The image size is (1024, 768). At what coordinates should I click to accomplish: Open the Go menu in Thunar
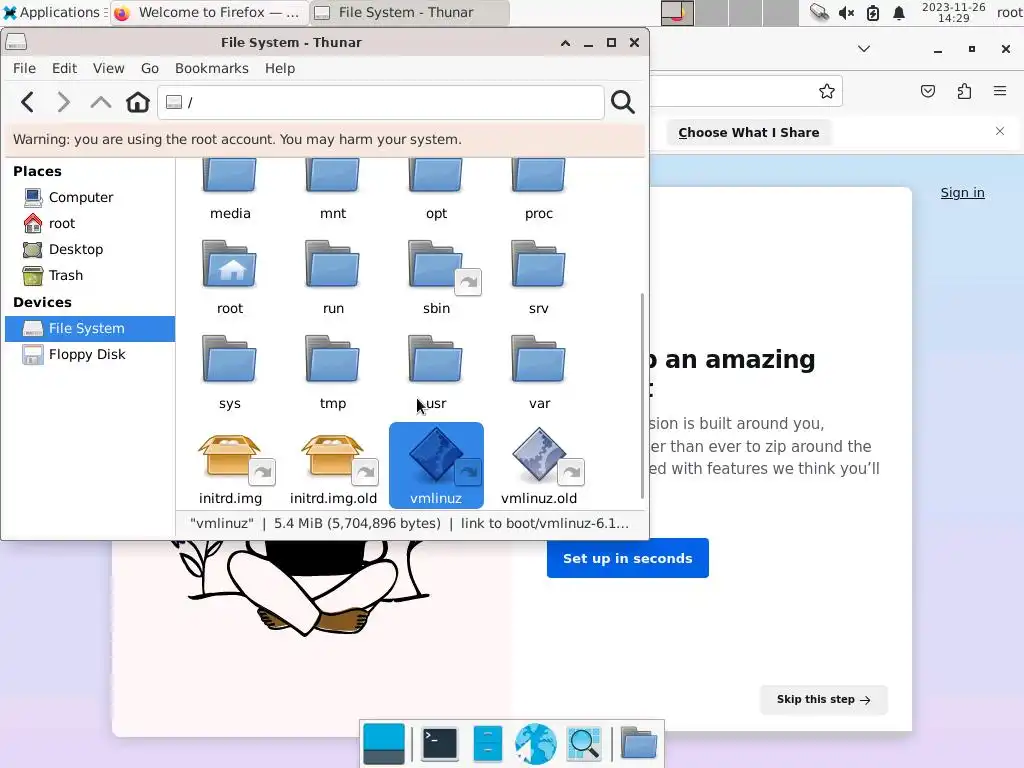tap(150, 69)
